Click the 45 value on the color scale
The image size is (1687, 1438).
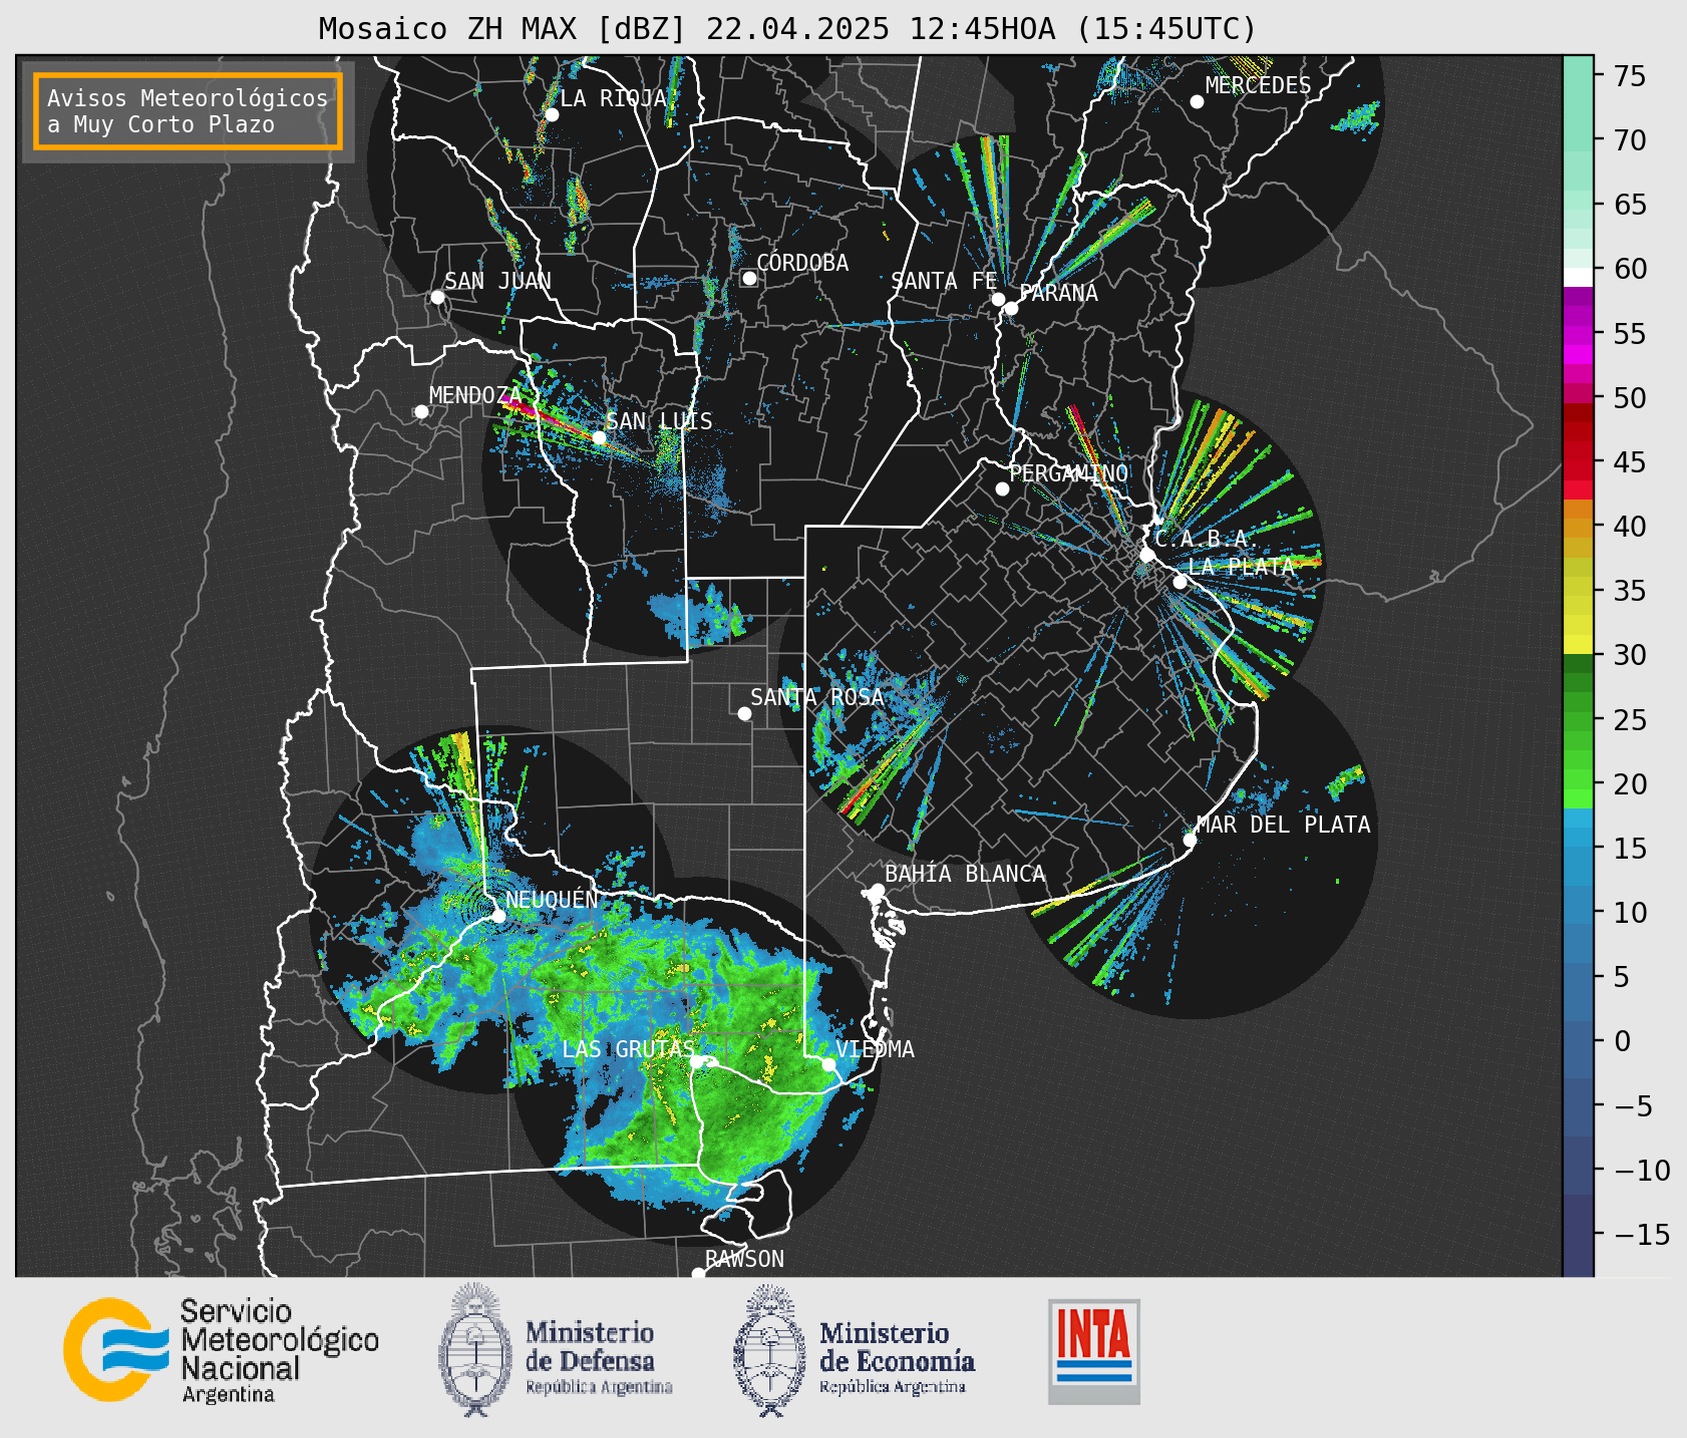coord(1629,462)
